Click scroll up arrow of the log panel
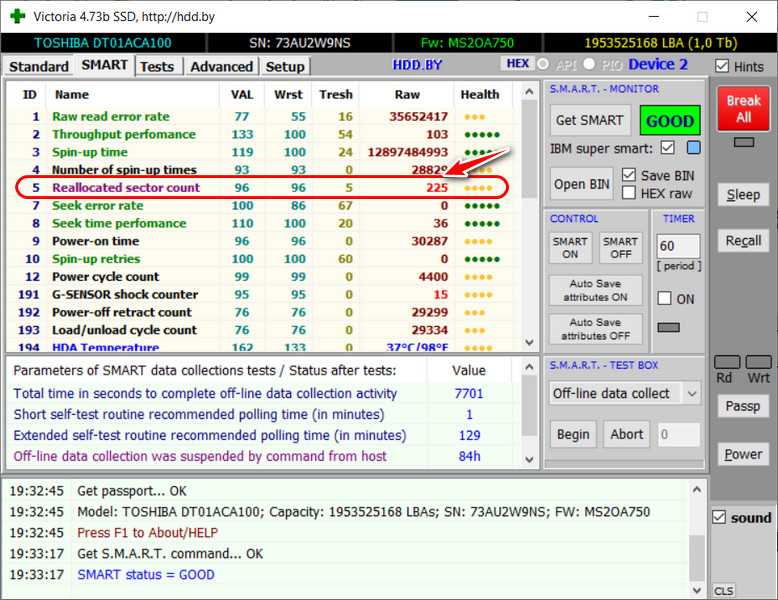This screenshot has height=600, width=778. click(697, 490)
